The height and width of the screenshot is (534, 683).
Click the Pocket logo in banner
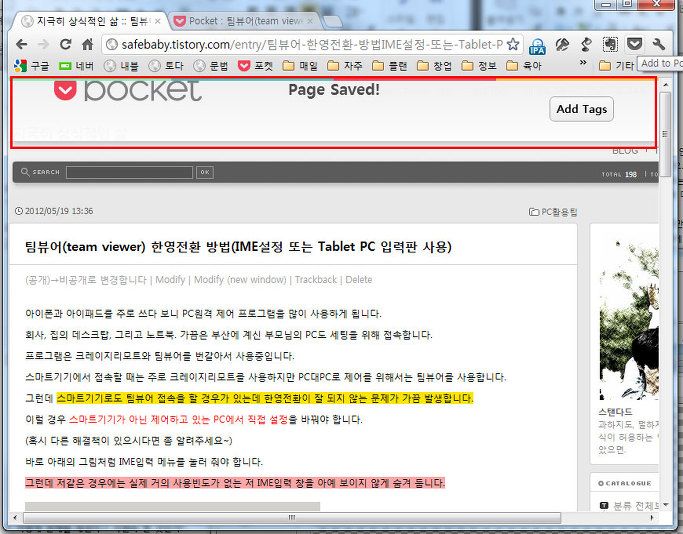coord(128,90)
